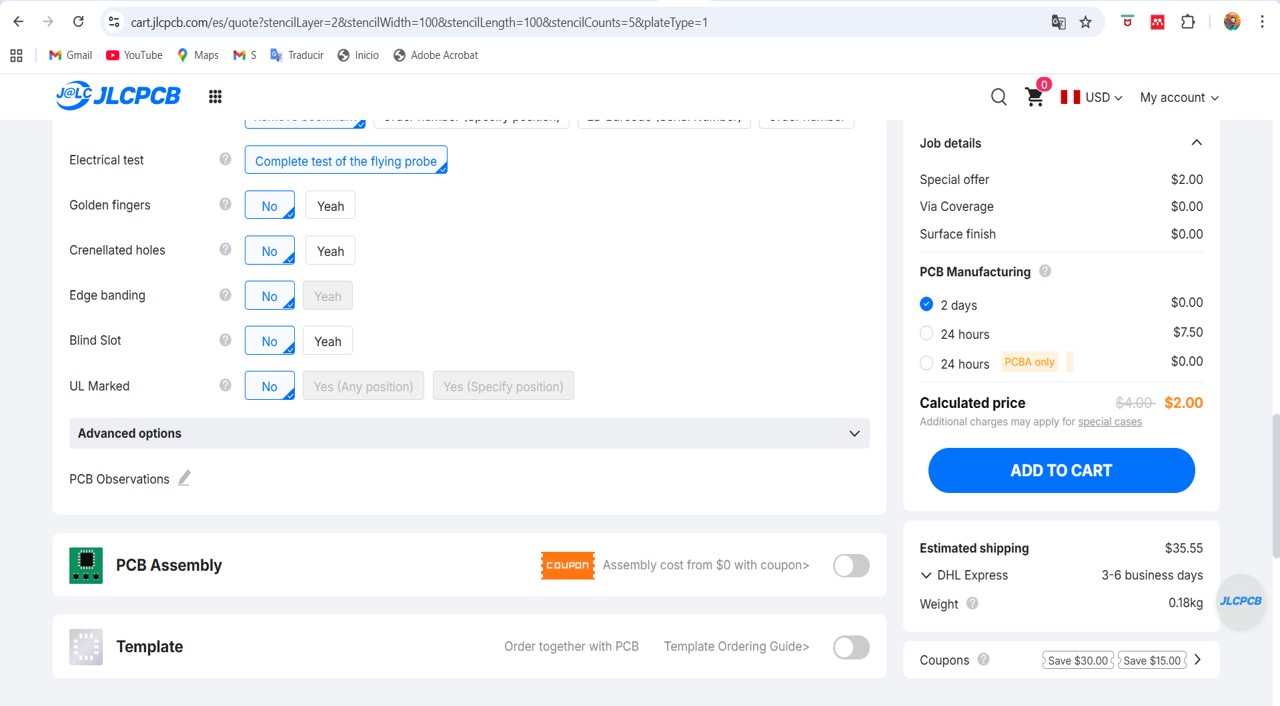Turn on the Template toggle

click(851, 647)
